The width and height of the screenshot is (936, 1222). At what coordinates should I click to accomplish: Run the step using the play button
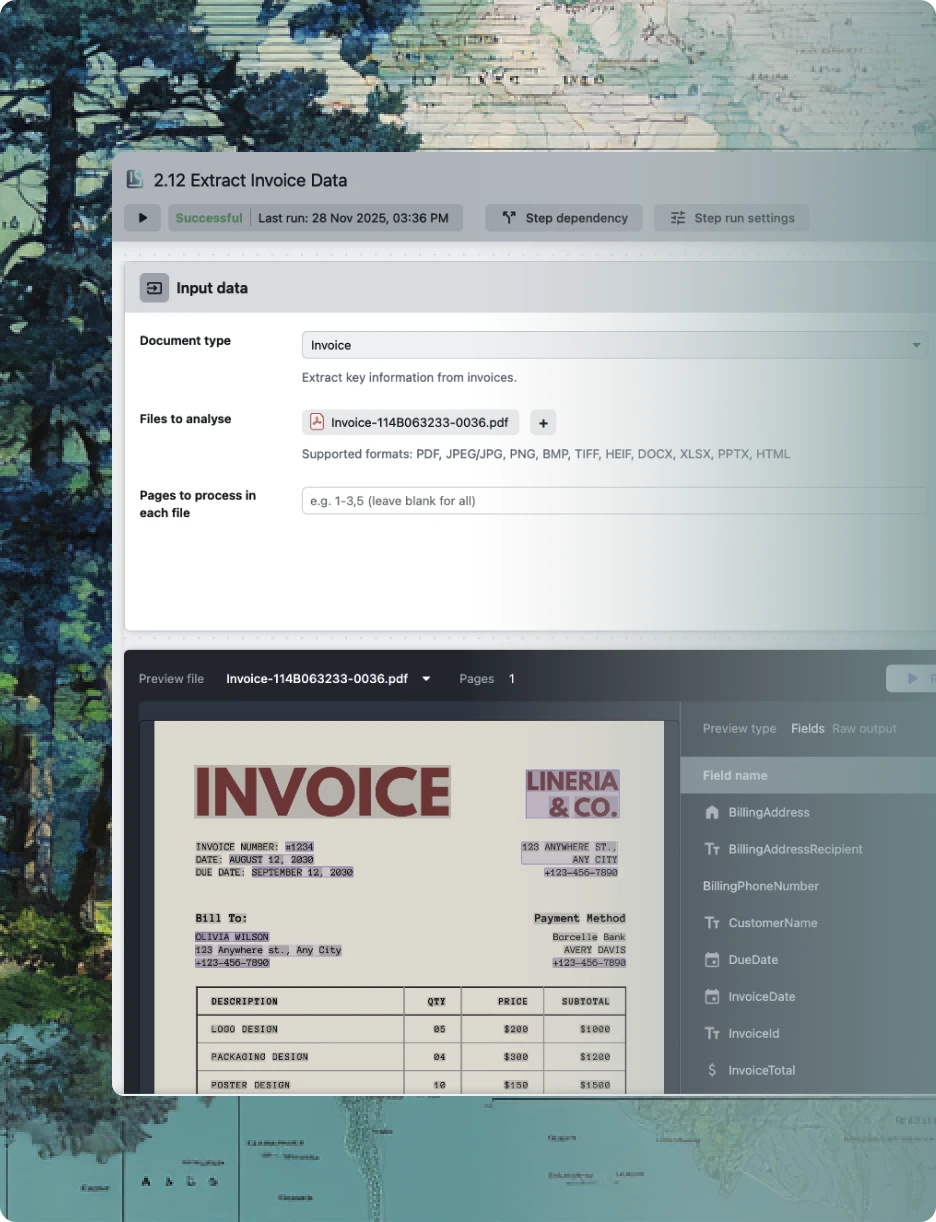142,217
